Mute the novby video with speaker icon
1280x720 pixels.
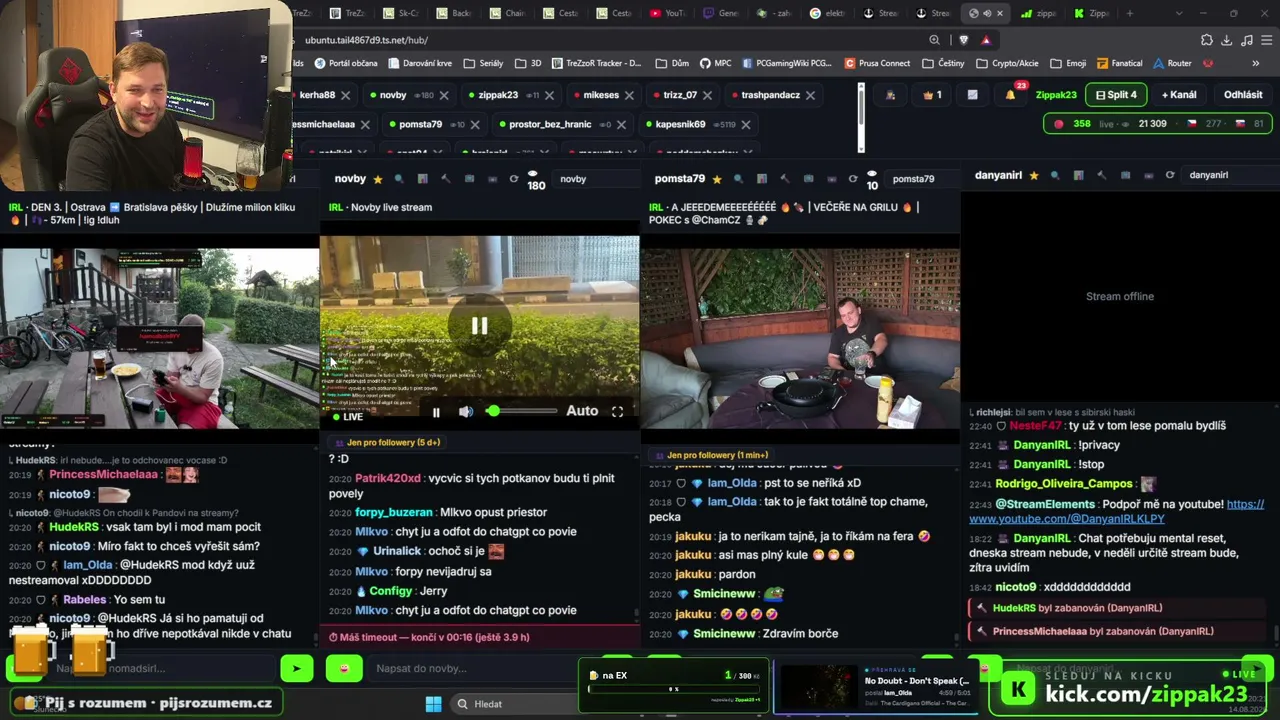coord(465,411)
